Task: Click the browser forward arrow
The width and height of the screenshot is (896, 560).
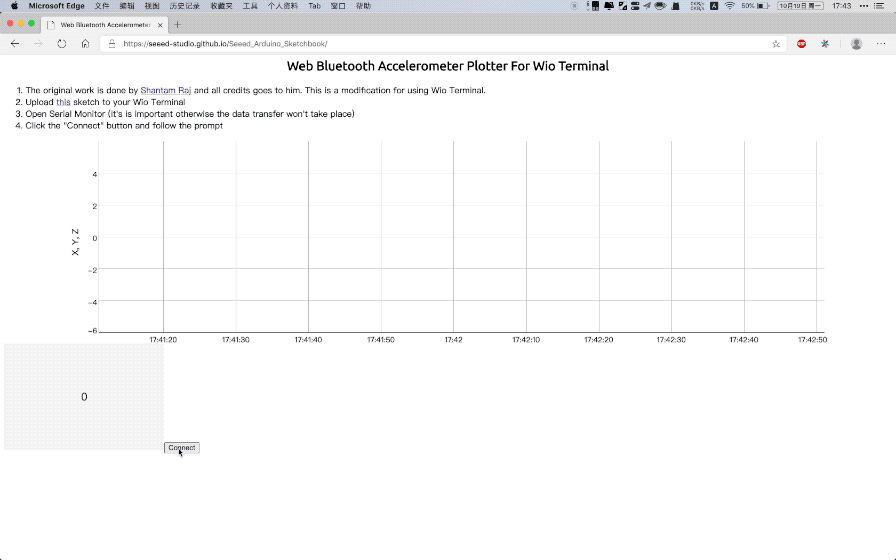Action: pyautogui.click(x=38, y=43)
